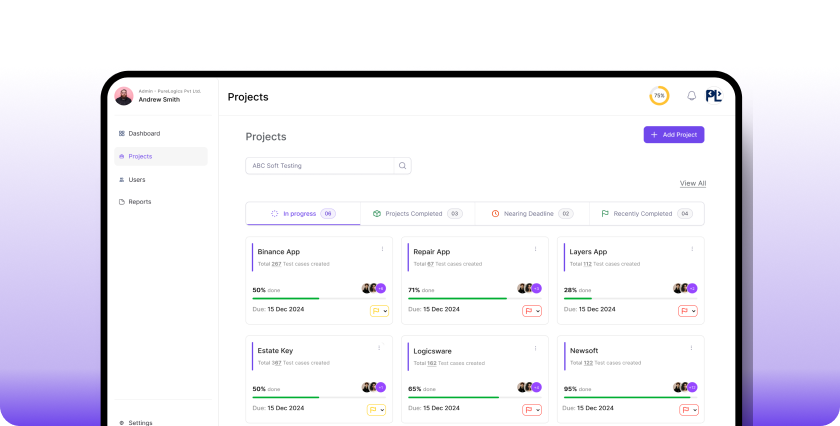
Task: Click the Add Project button
Action: coord(673,134)
